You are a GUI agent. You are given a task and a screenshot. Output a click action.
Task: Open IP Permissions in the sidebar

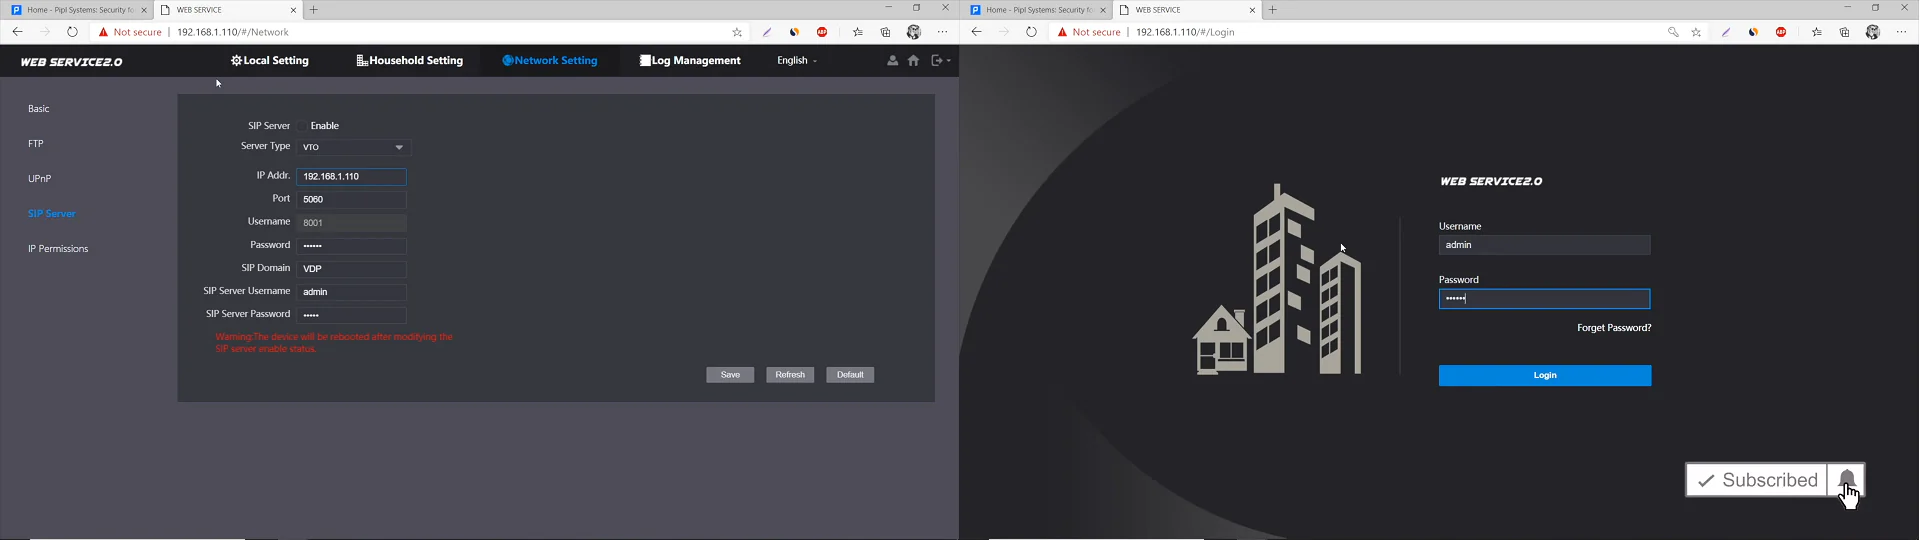tap(58, 249)
